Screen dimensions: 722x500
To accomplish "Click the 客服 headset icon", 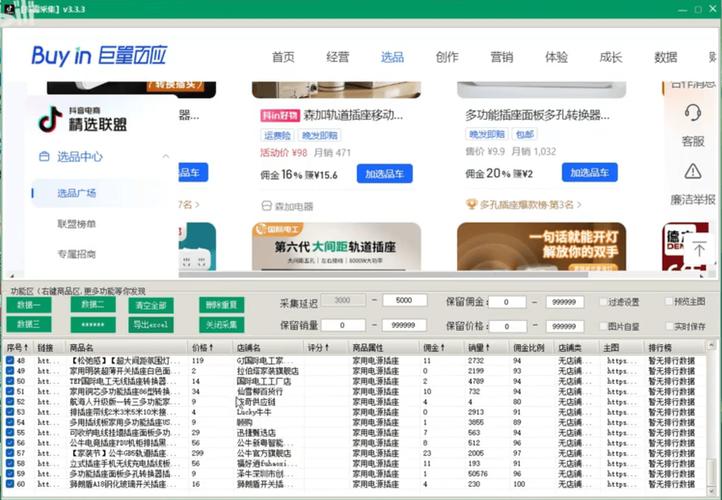I will pyautogui.click(x=693, y=113).
